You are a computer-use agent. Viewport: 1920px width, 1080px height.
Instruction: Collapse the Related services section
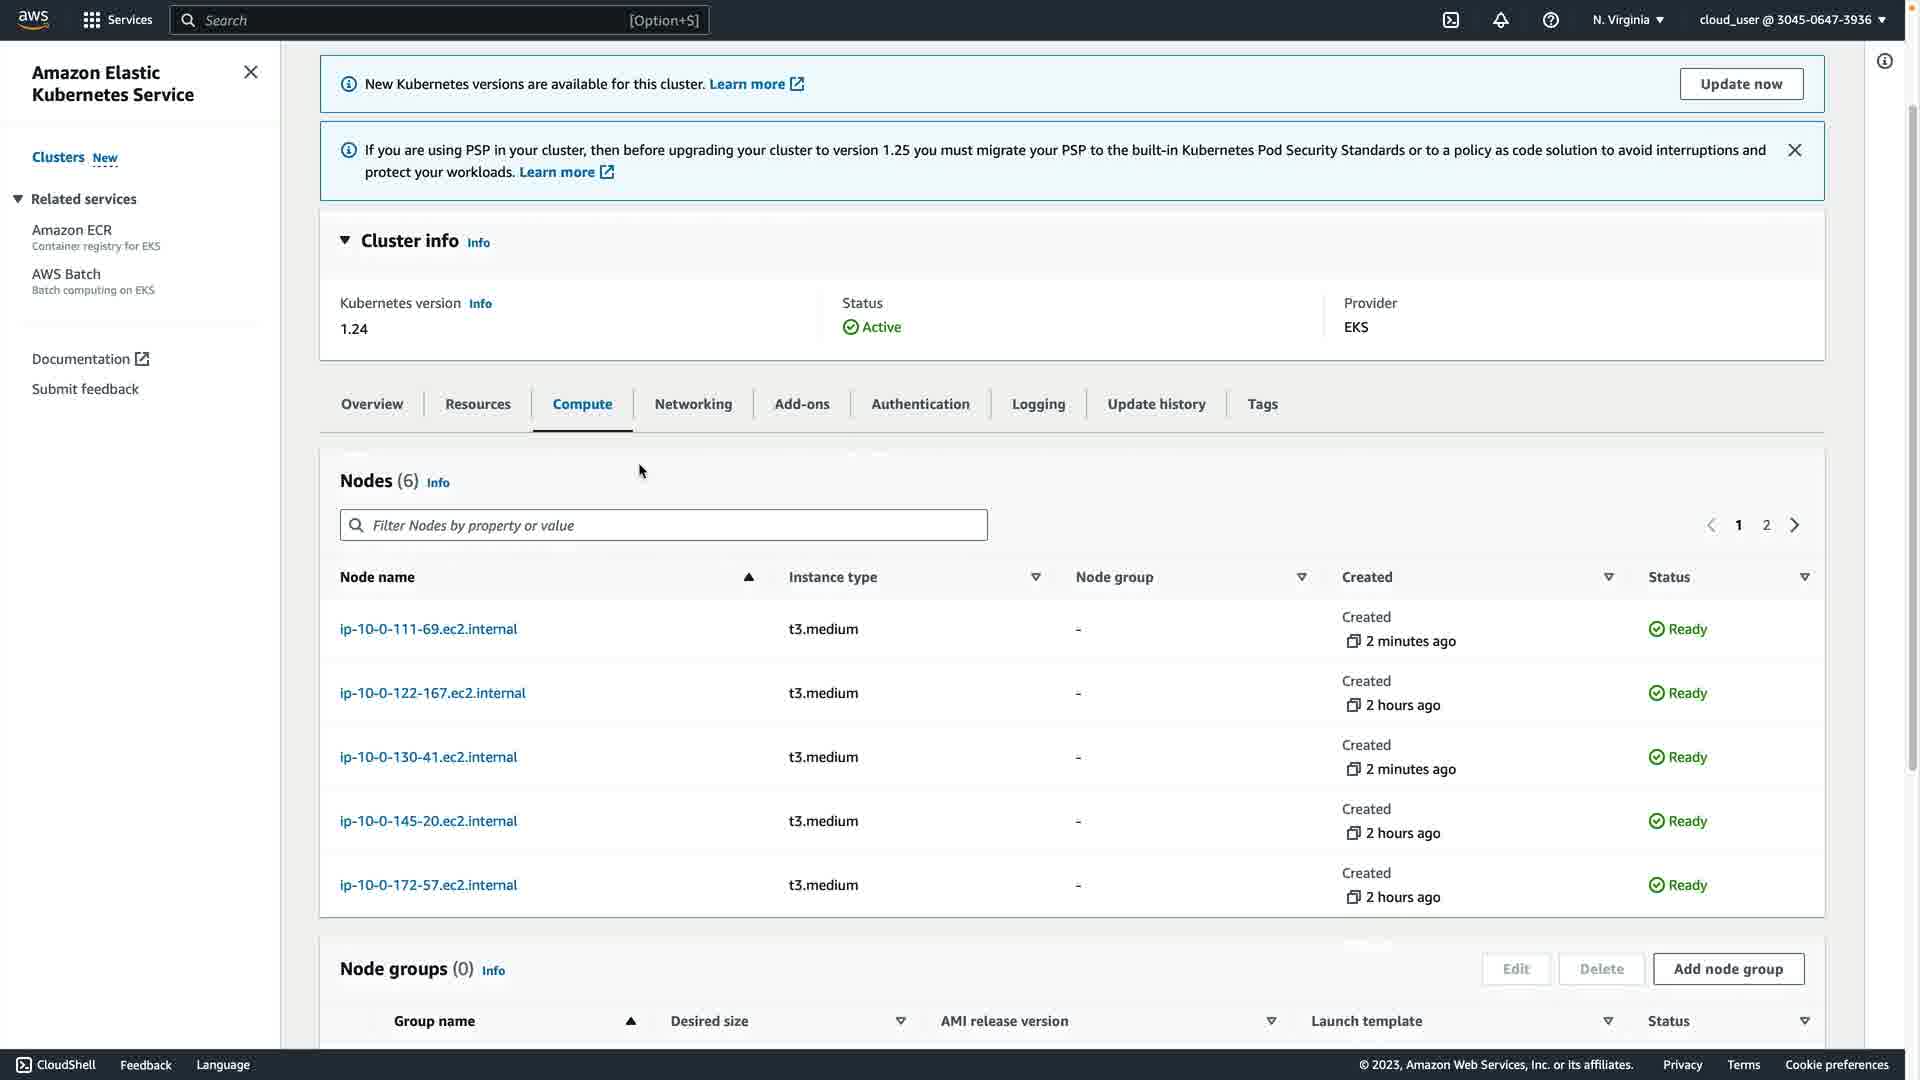pos(18,199)
